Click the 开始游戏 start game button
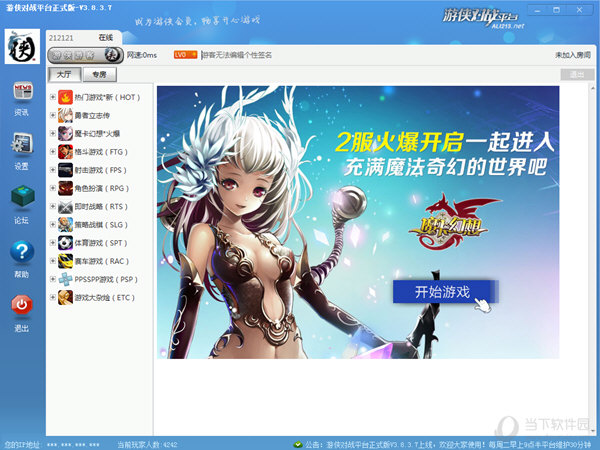This screenshot has width=600, height=450. 445,292
